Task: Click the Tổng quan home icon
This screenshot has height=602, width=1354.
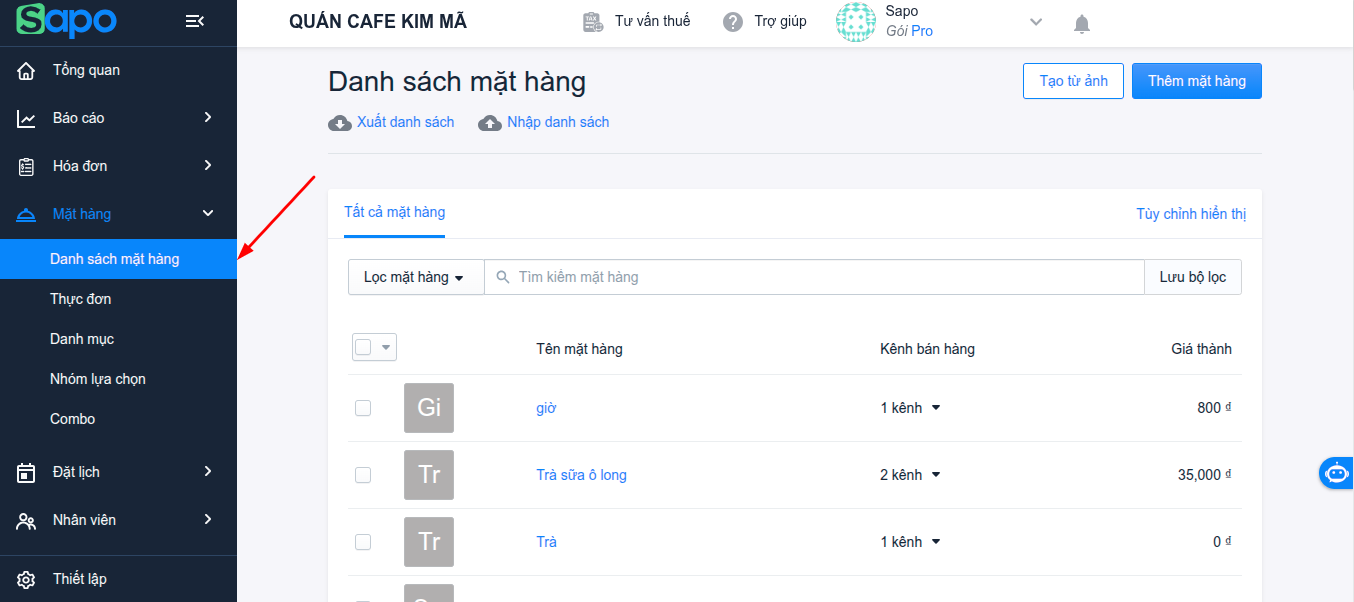Action: [27, 70]
